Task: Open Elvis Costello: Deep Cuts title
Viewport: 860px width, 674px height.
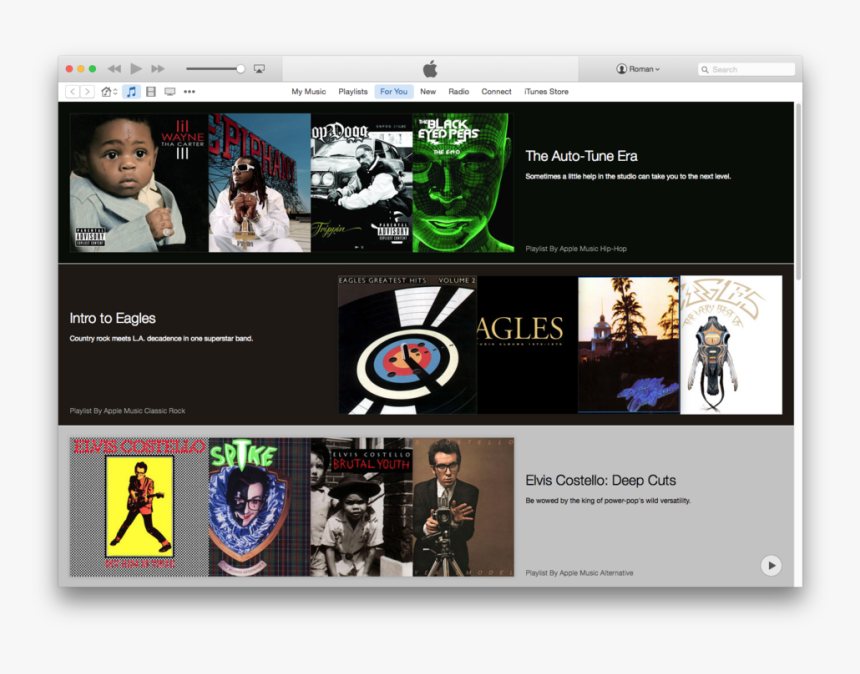Action: pos(601,480)
